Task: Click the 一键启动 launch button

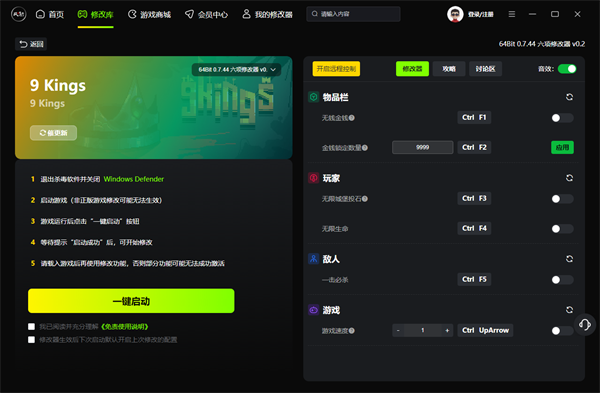Action: coord(131,301)
